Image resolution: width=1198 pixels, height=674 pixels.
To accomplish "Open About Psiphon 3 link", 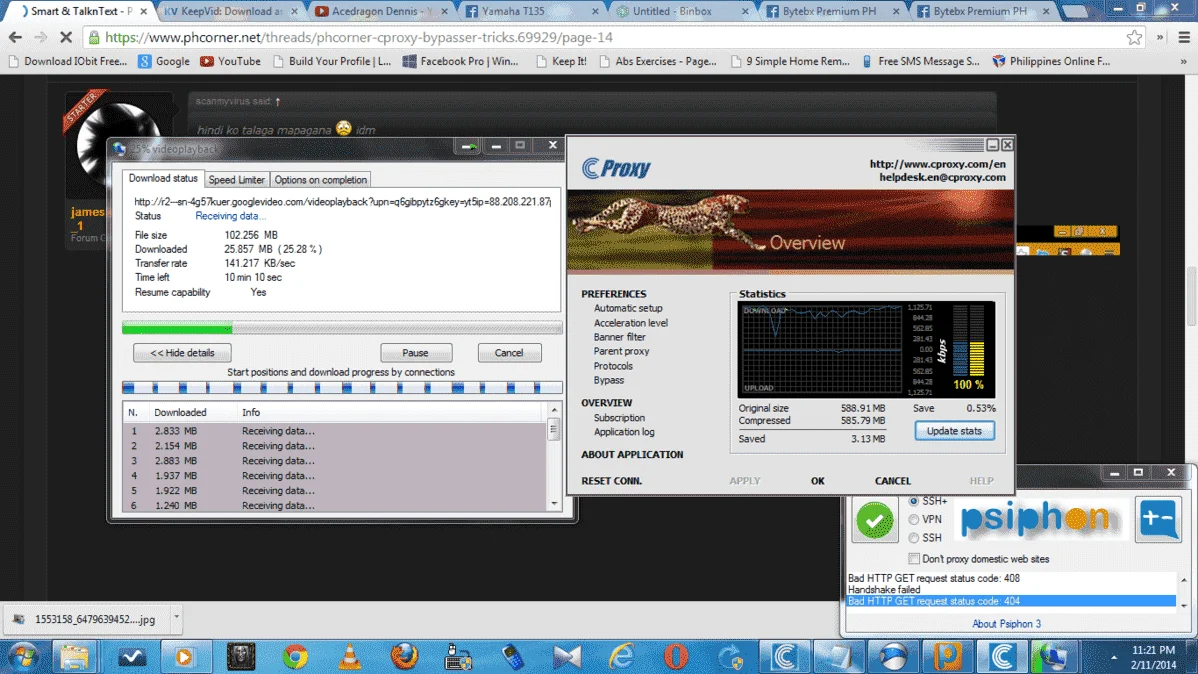I will (1006, 624).
